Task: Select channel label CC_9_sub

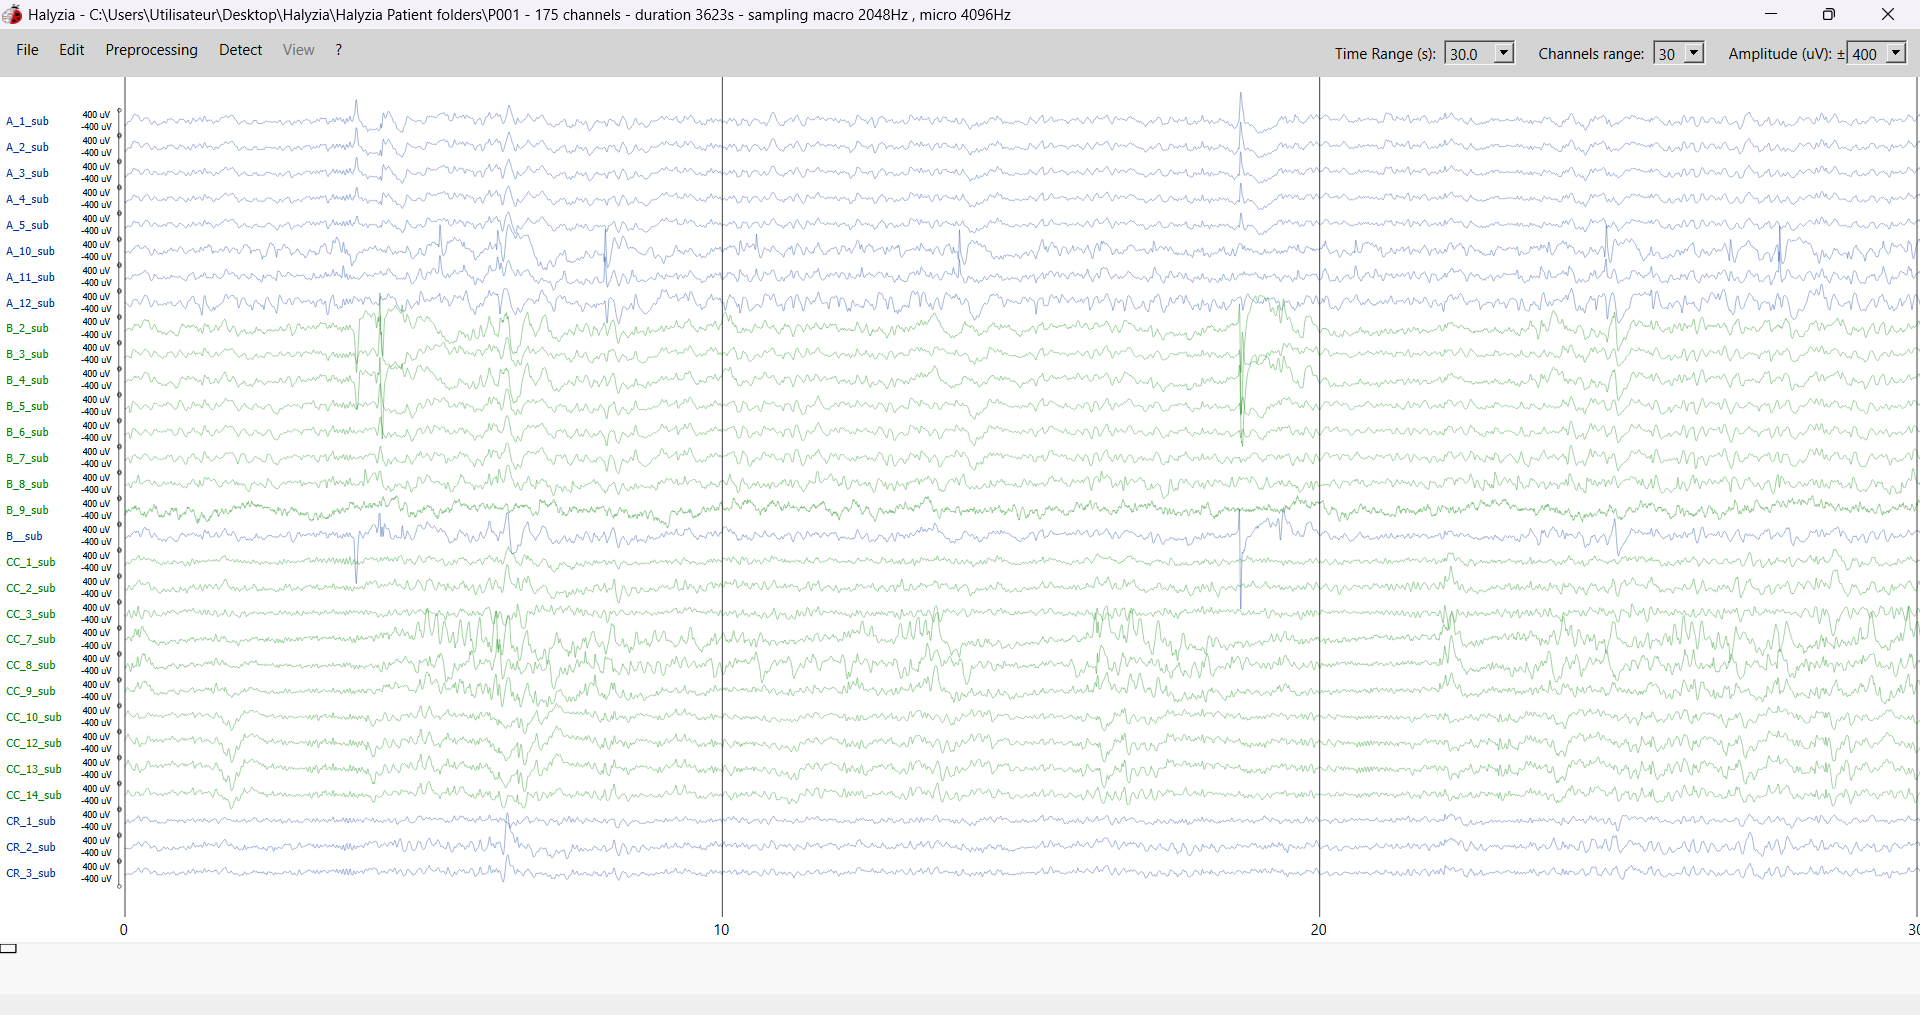Action: [x=31, y=691]
